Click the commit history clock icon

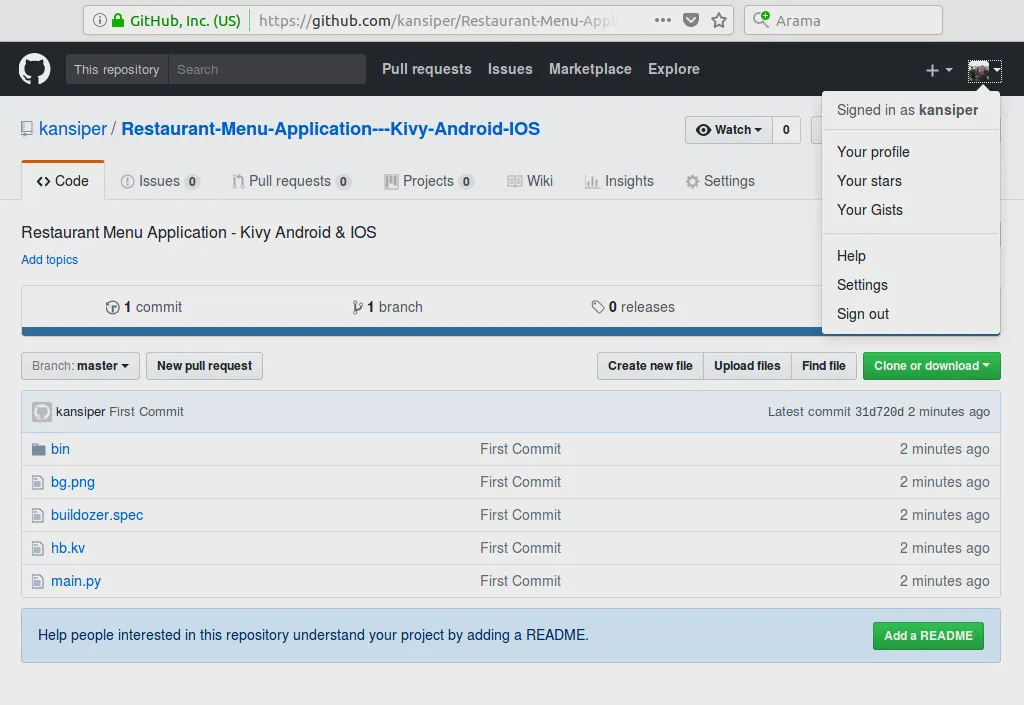coord(112,307)
